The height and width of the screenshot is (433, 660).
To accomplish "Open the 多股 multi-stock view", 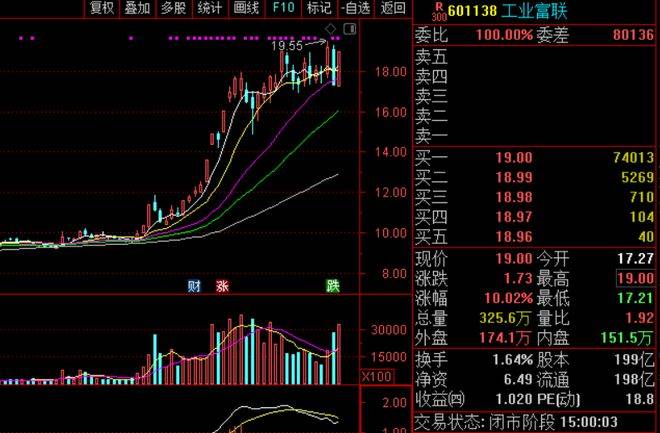I will 173,9.
